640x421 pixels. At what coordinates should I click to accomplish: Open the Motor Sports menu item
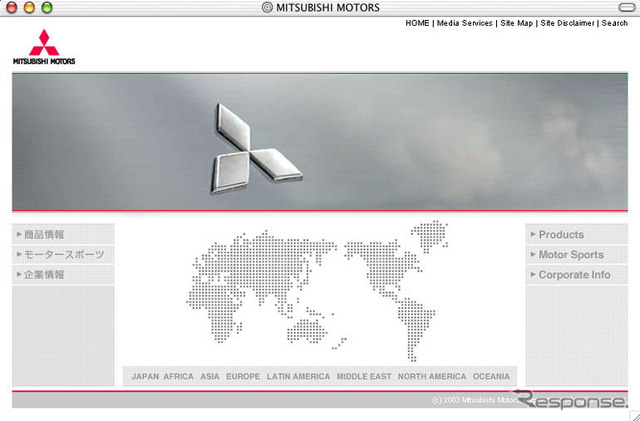coord(576,254)
